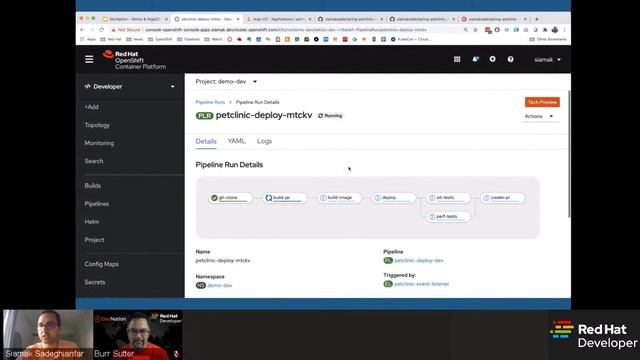Select the build-jar pipeline task
640x360 pixels.
point(285,198)
